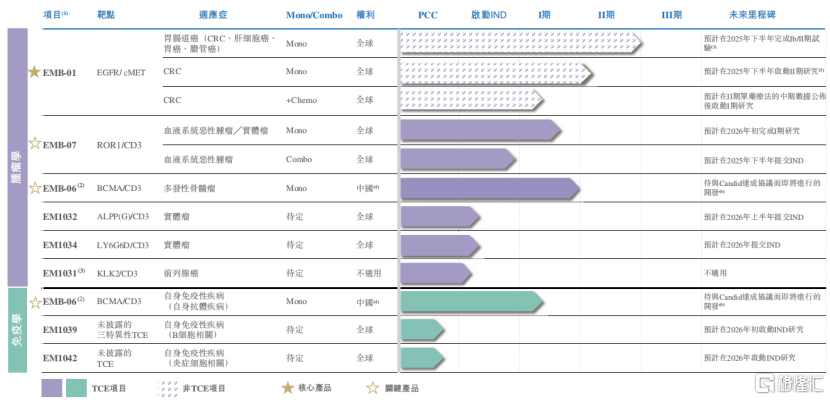Click the purple bar in EM1031 row
The width and height of the screenshot is (830, 400).
(x=436, y=273)
